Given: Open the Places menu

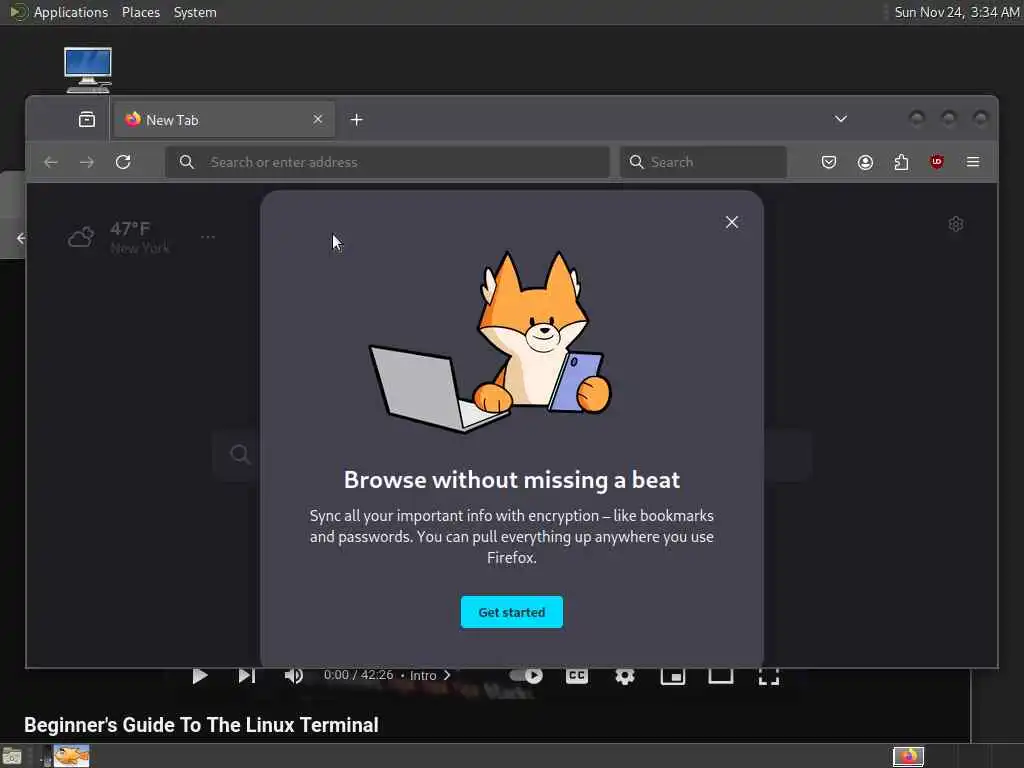Looking at the screenshot, I should [x=140, y=12].
